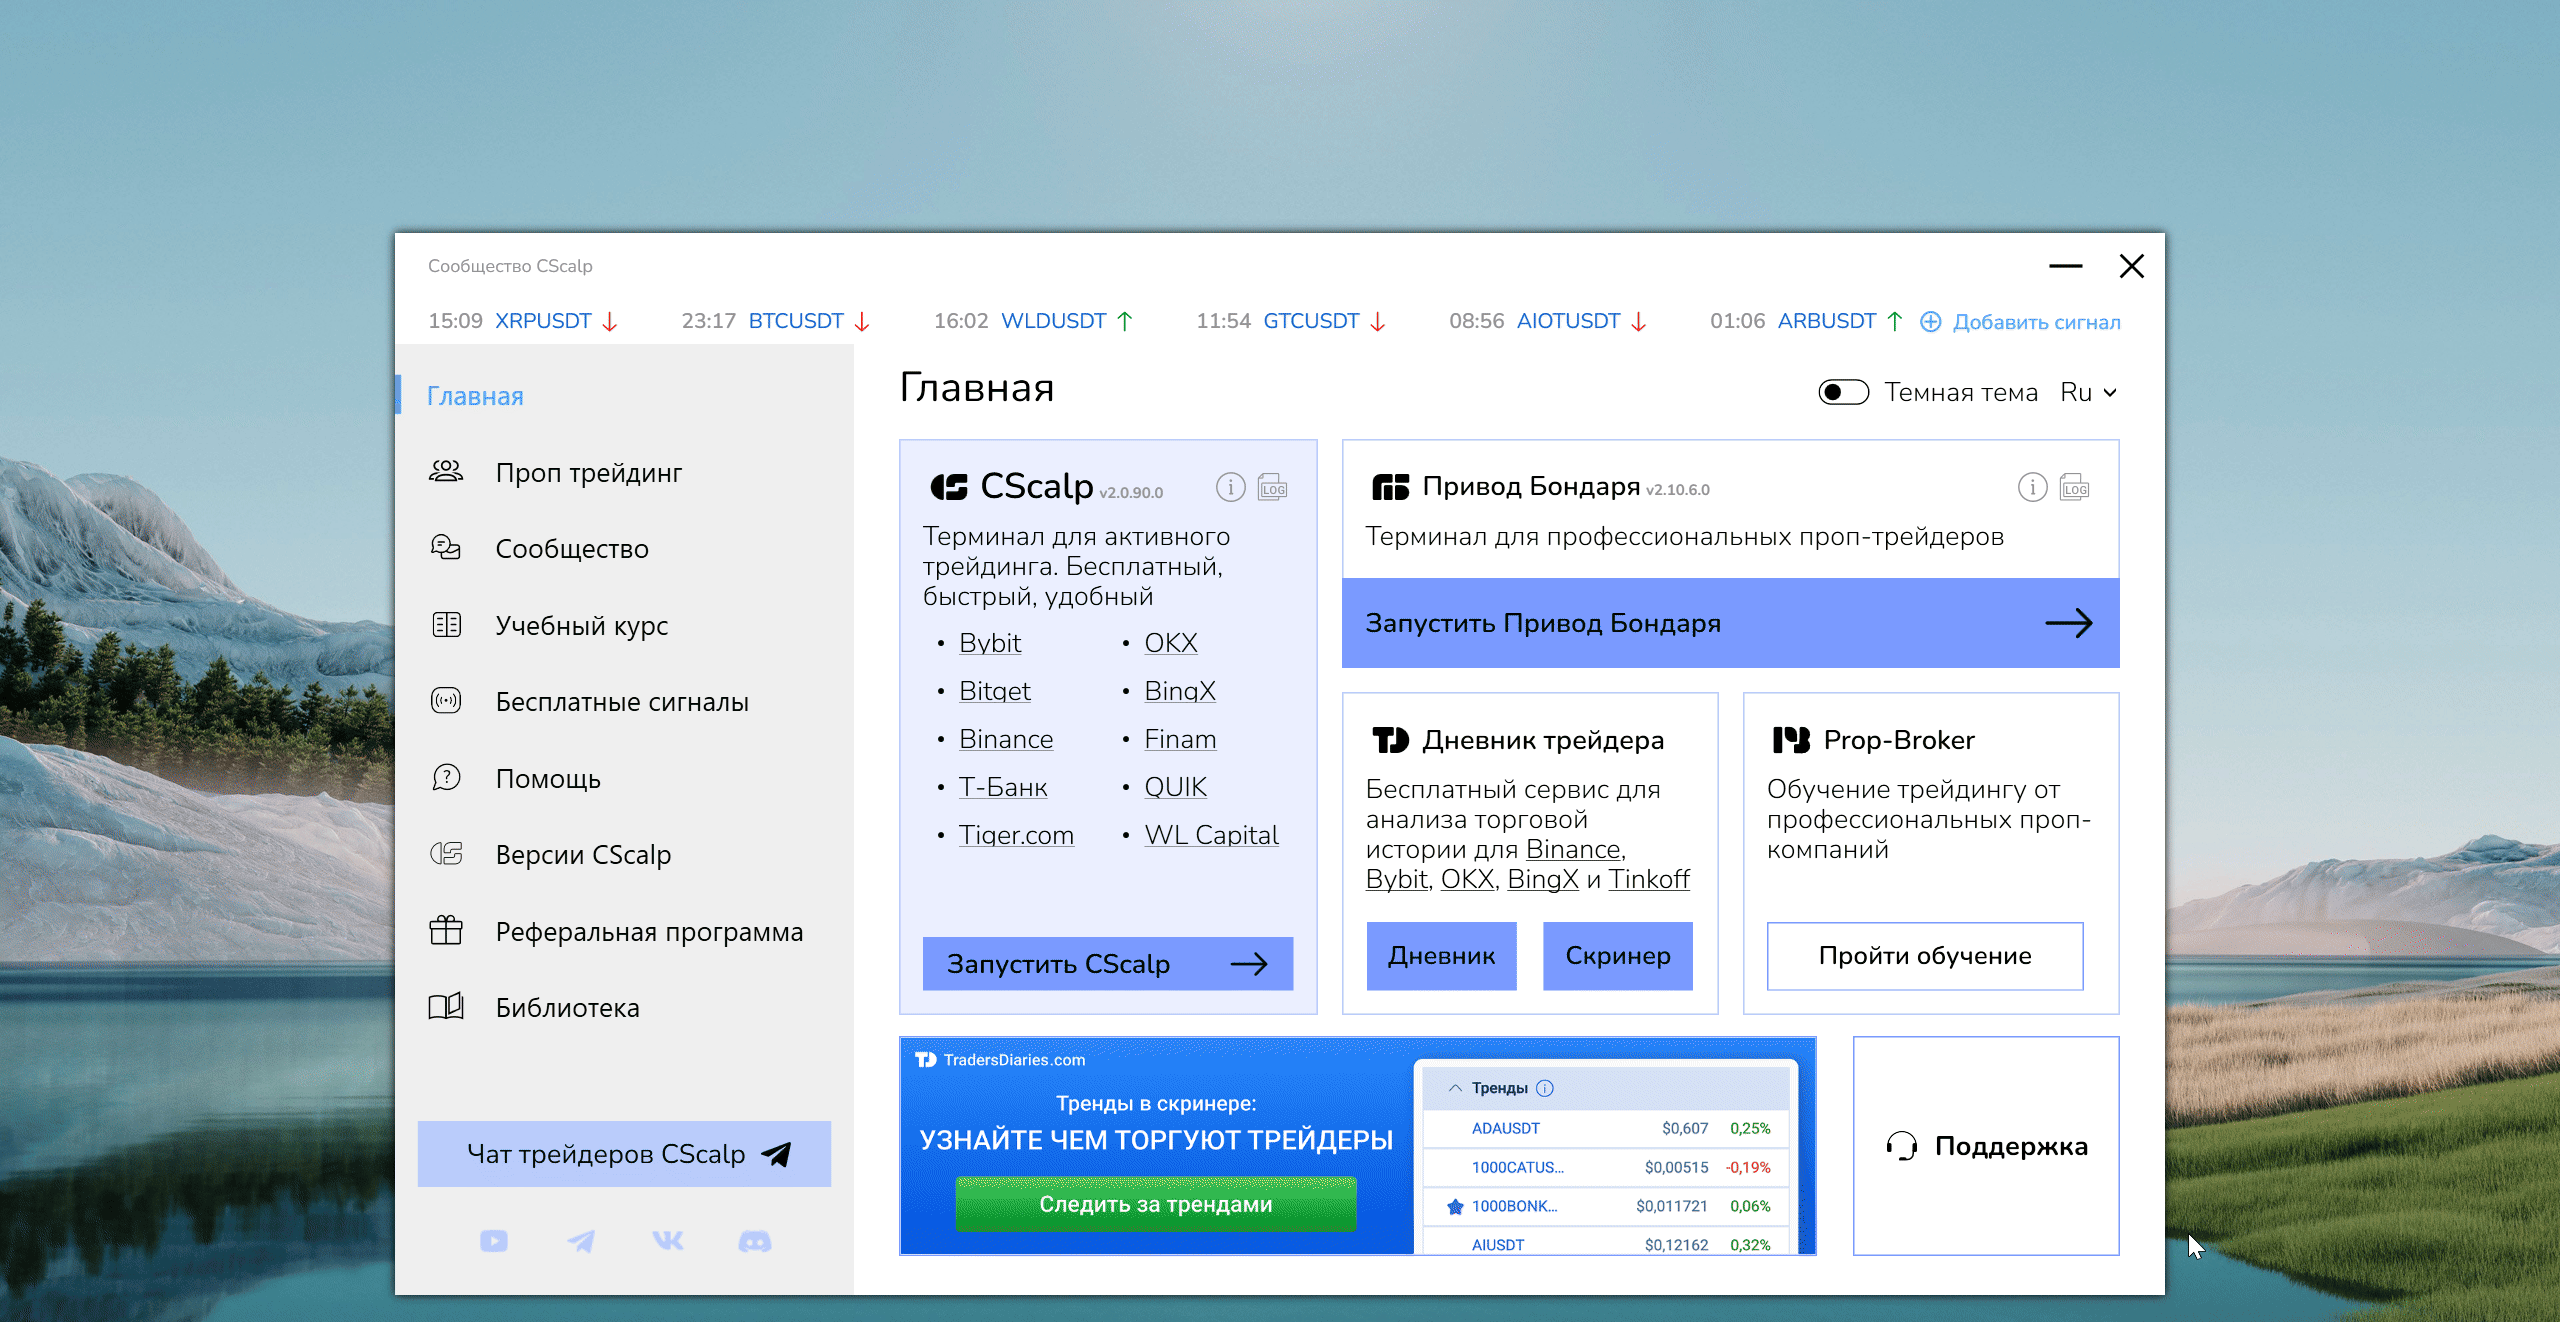The height and width of the screenshot is (1322, 2560).
Task: Open the Tiger.com link
Action: coord(1016,834)
